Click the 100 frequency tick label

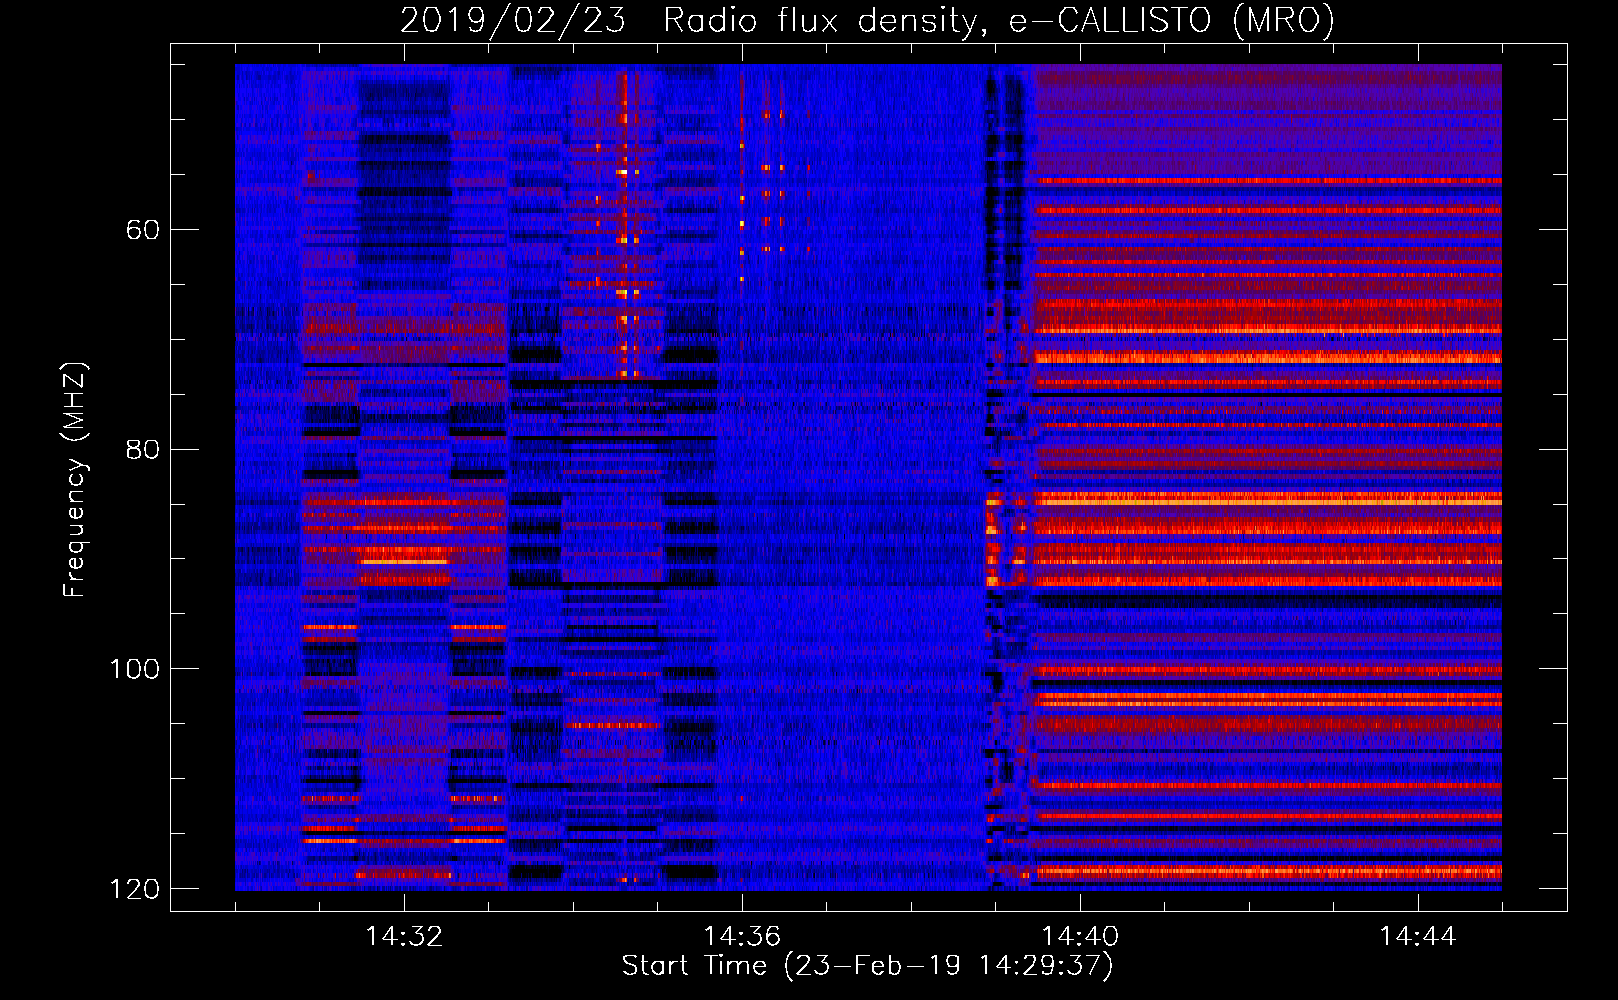click(x=134, y=669)
